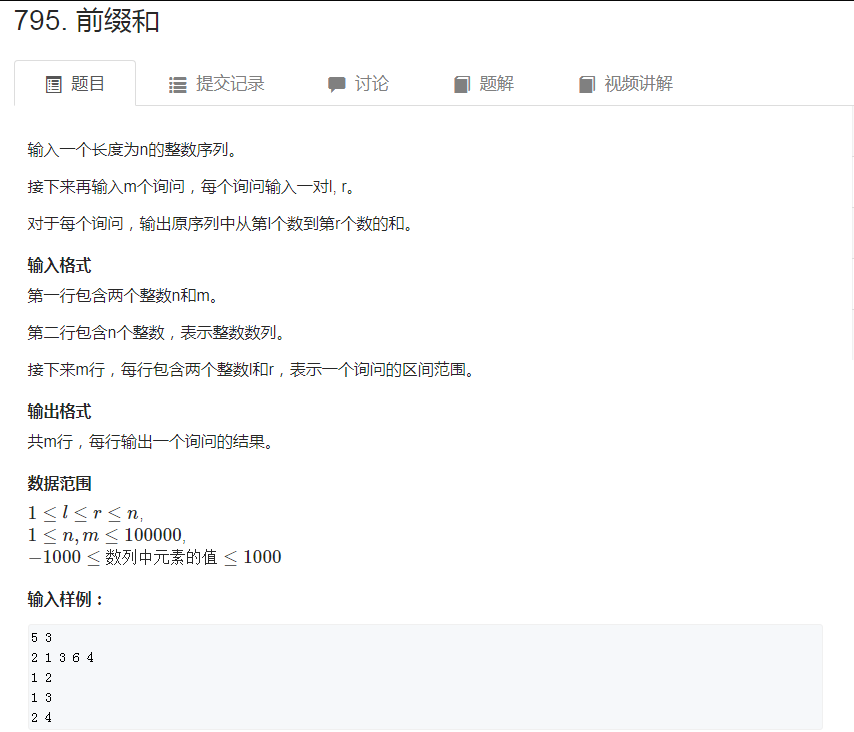Click the book icon beside 视频讲解
The image size is (854, 732).
click(587, 83)
